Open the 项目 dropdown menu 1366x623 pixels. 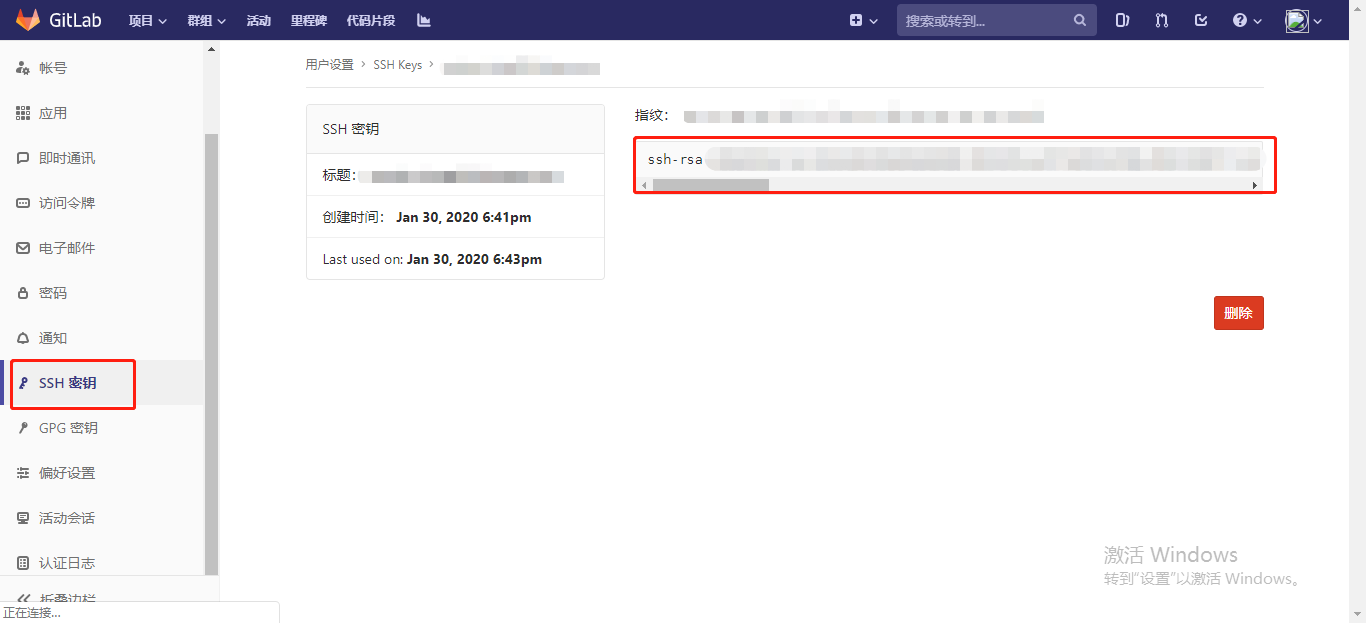pyautogui.click(x=148, y=20)
